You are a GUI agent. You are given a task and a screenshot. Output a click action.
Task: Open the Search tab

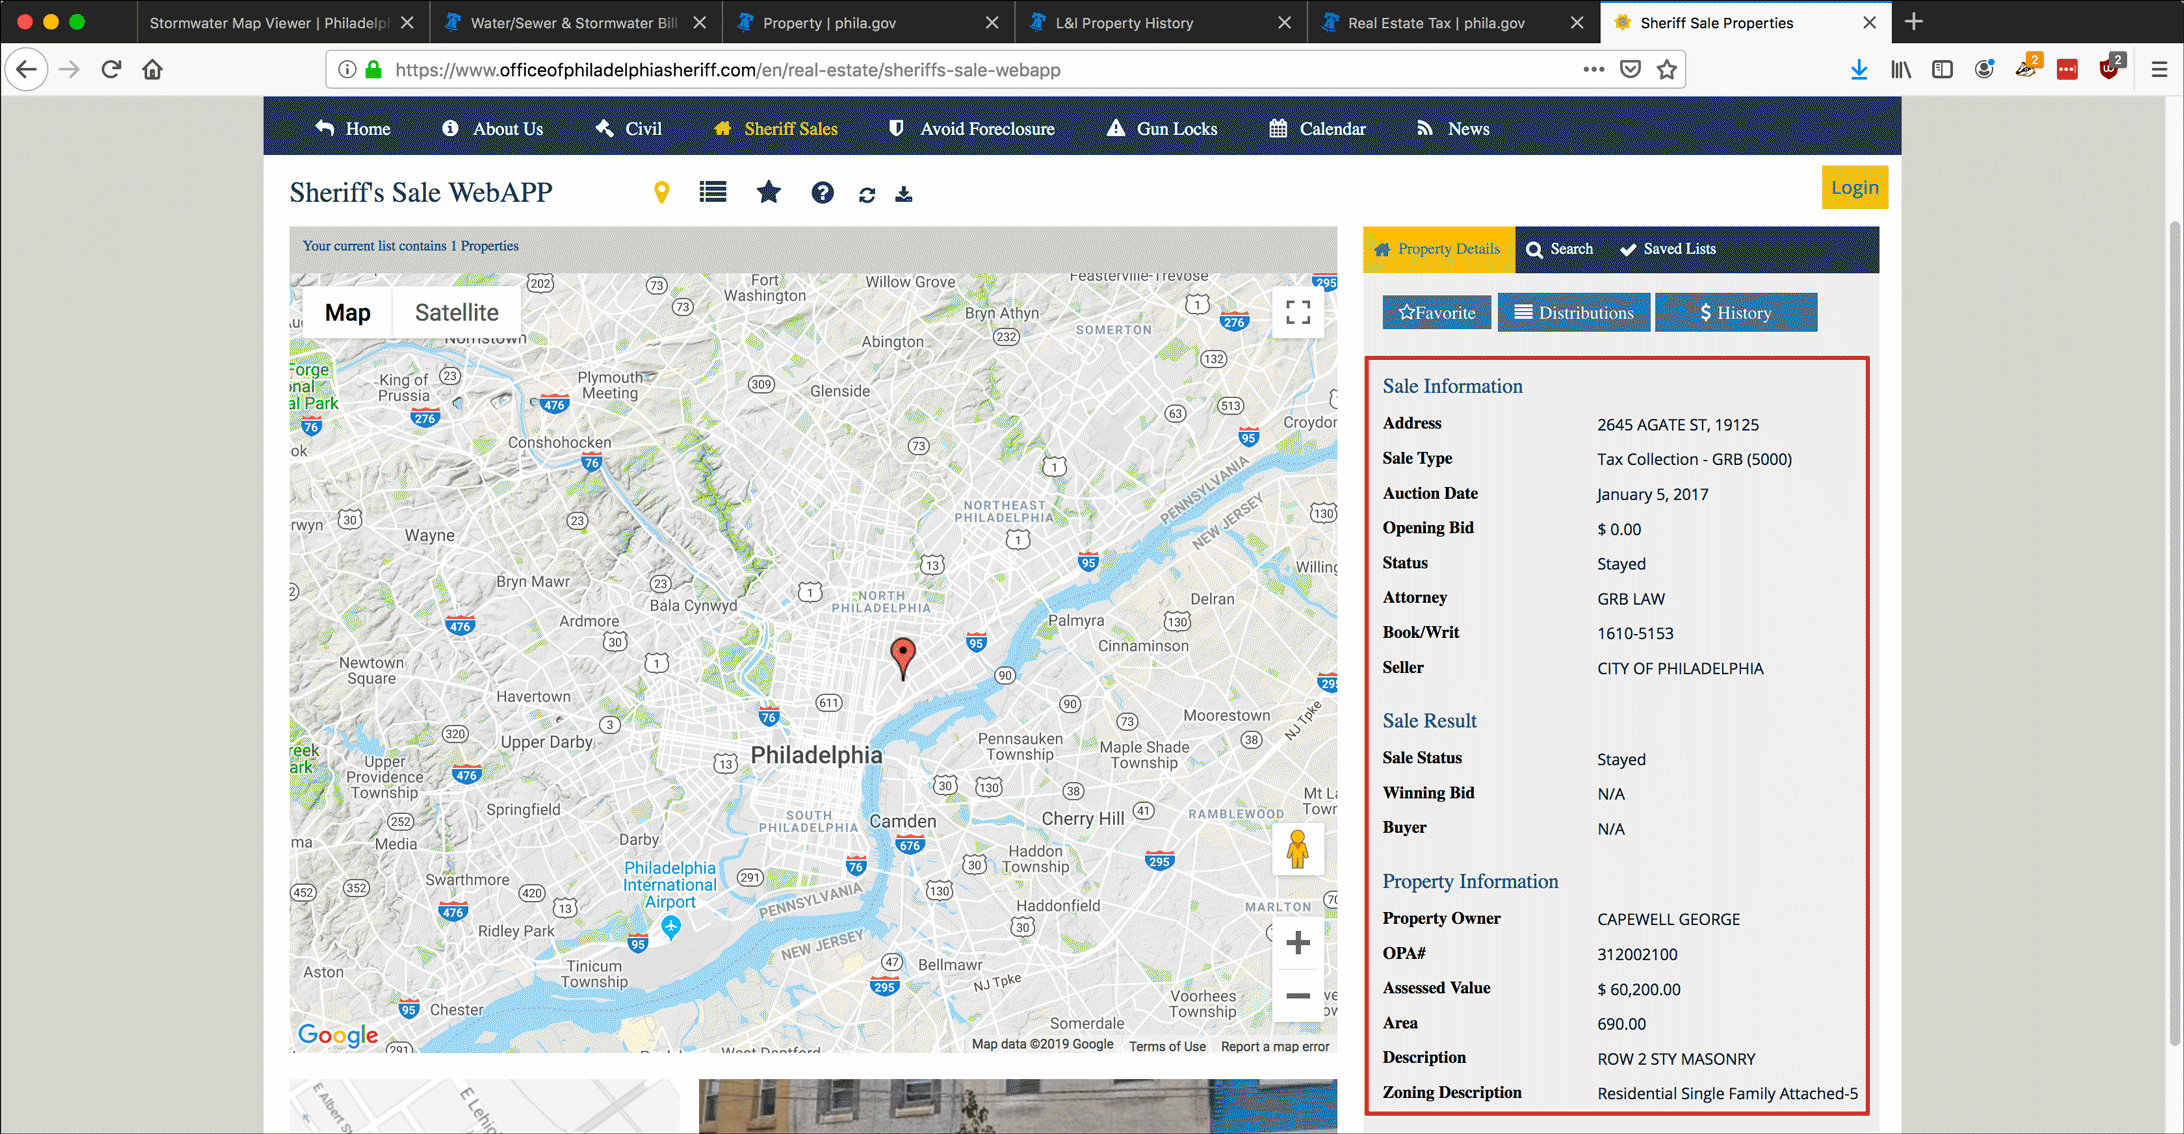point(1560,249)
